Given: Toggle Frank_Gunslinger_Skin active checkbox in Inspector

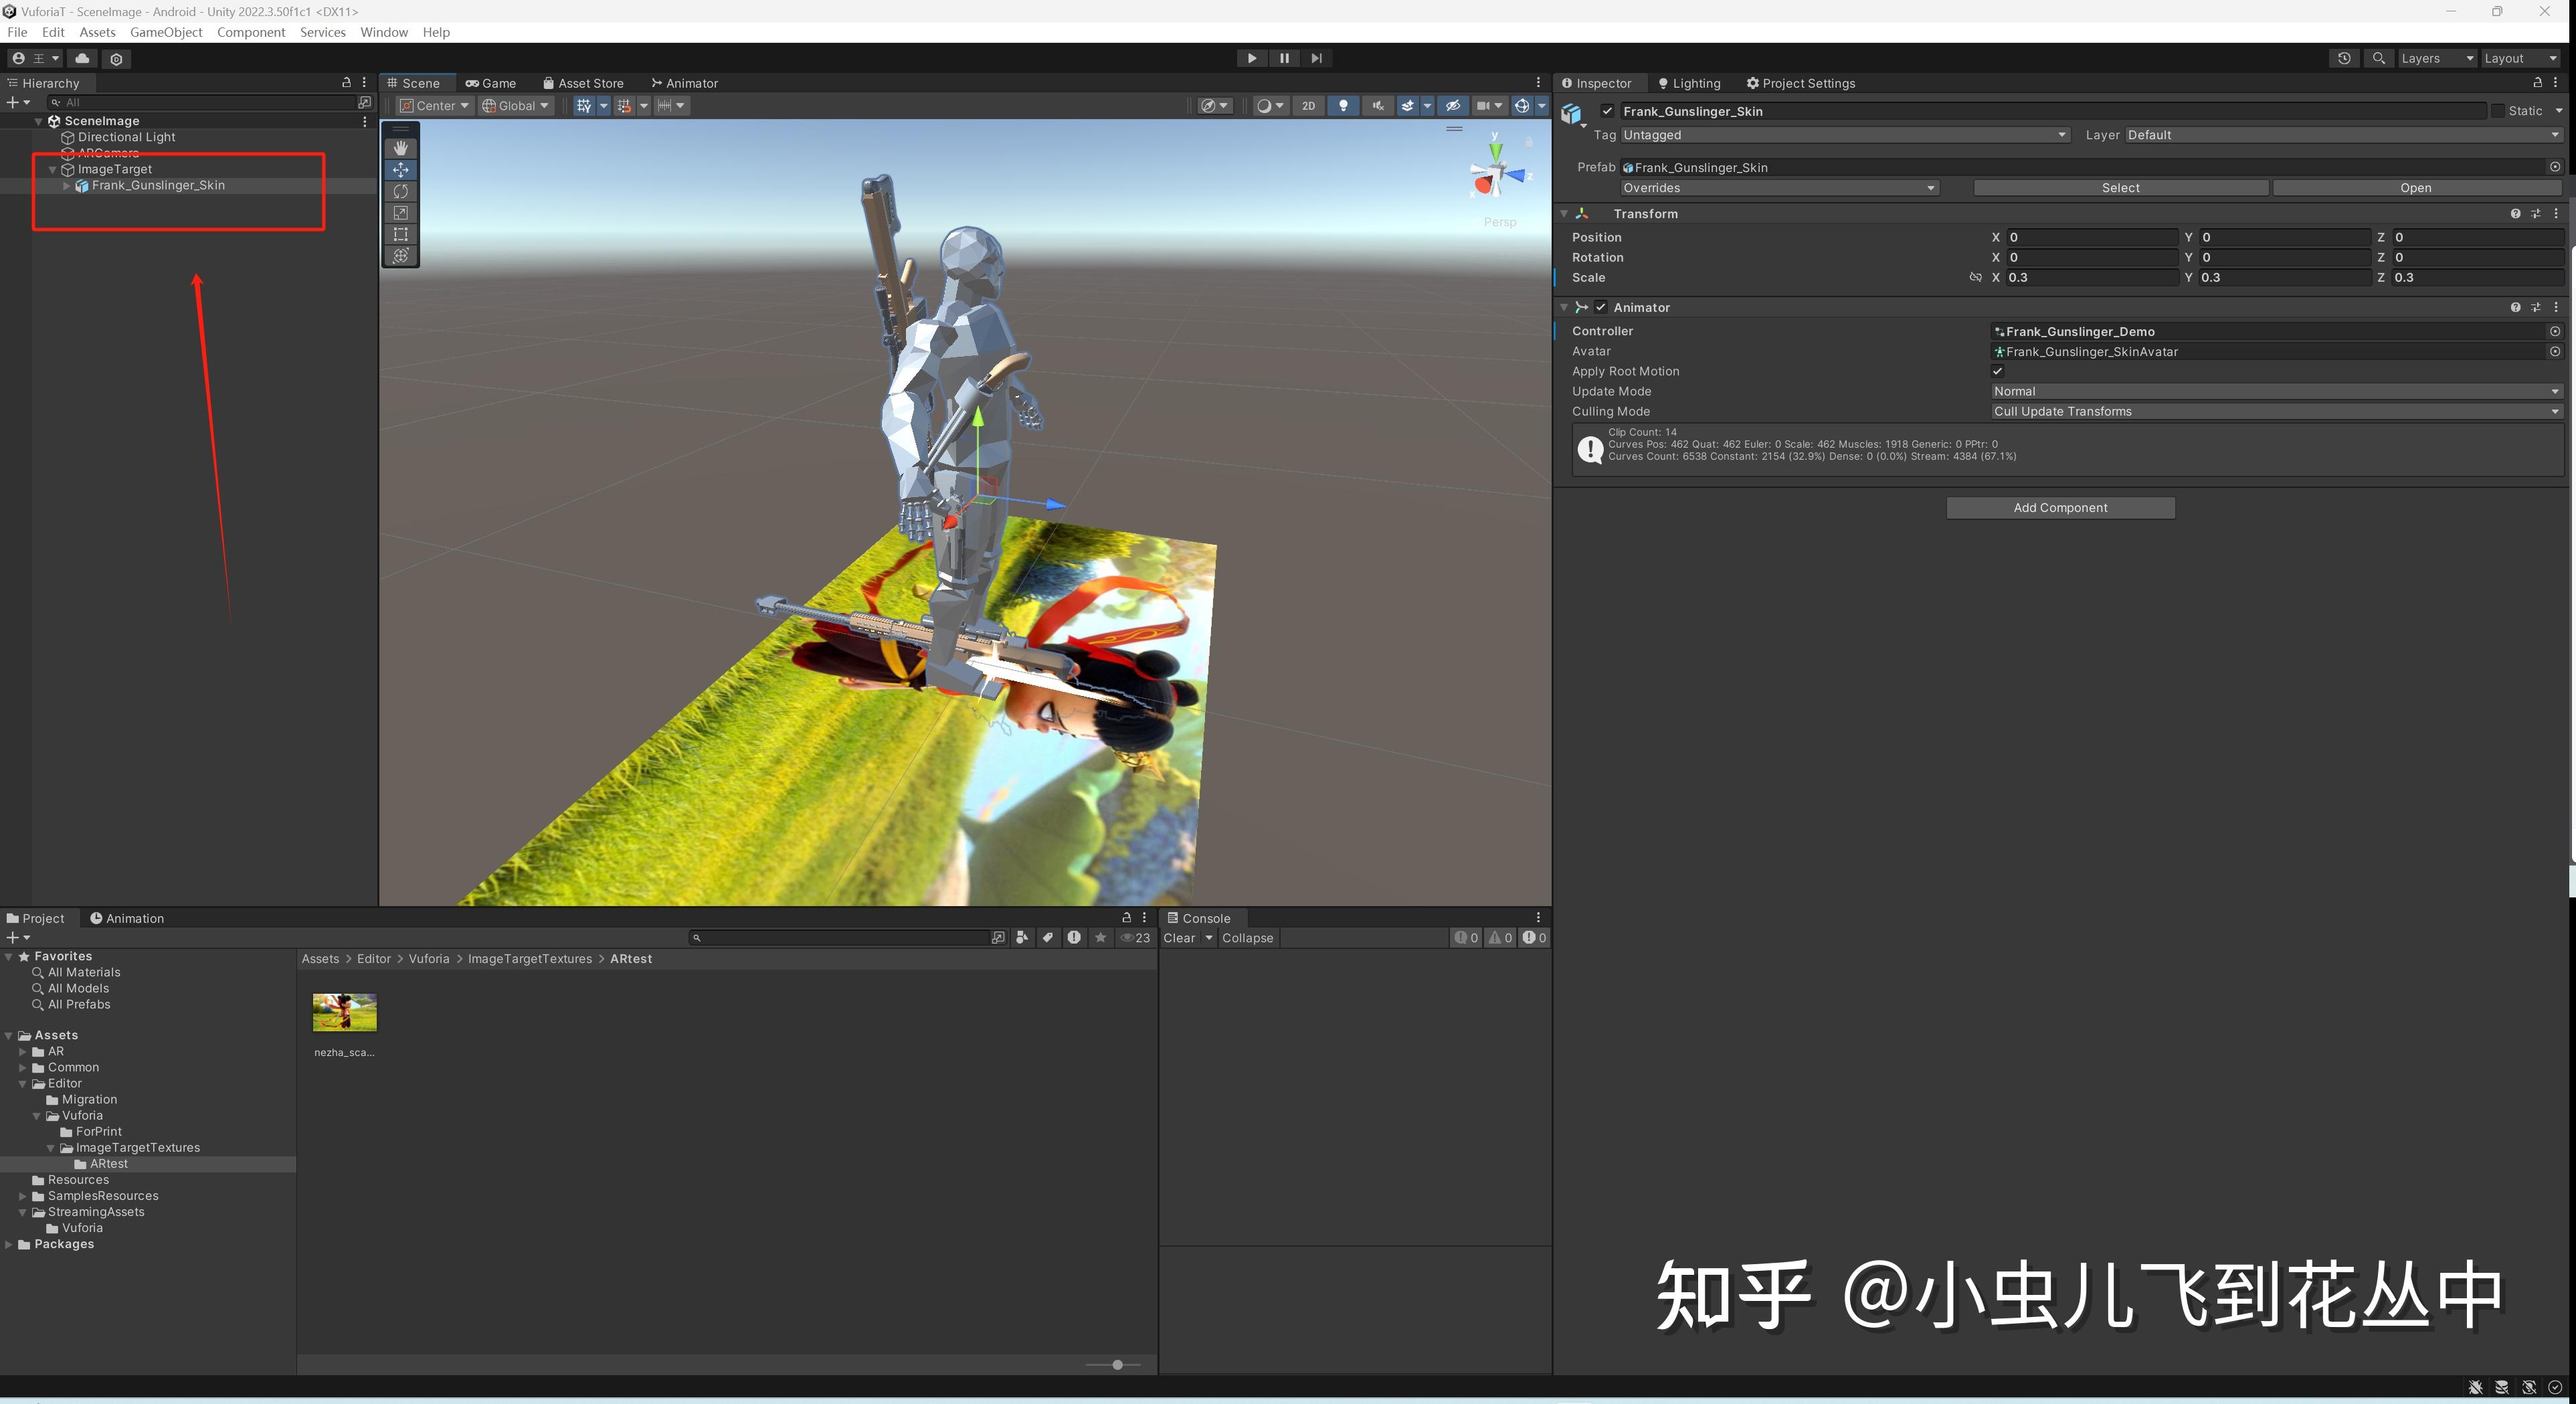Looking at the screenshot, I should tap(1606, 111).
